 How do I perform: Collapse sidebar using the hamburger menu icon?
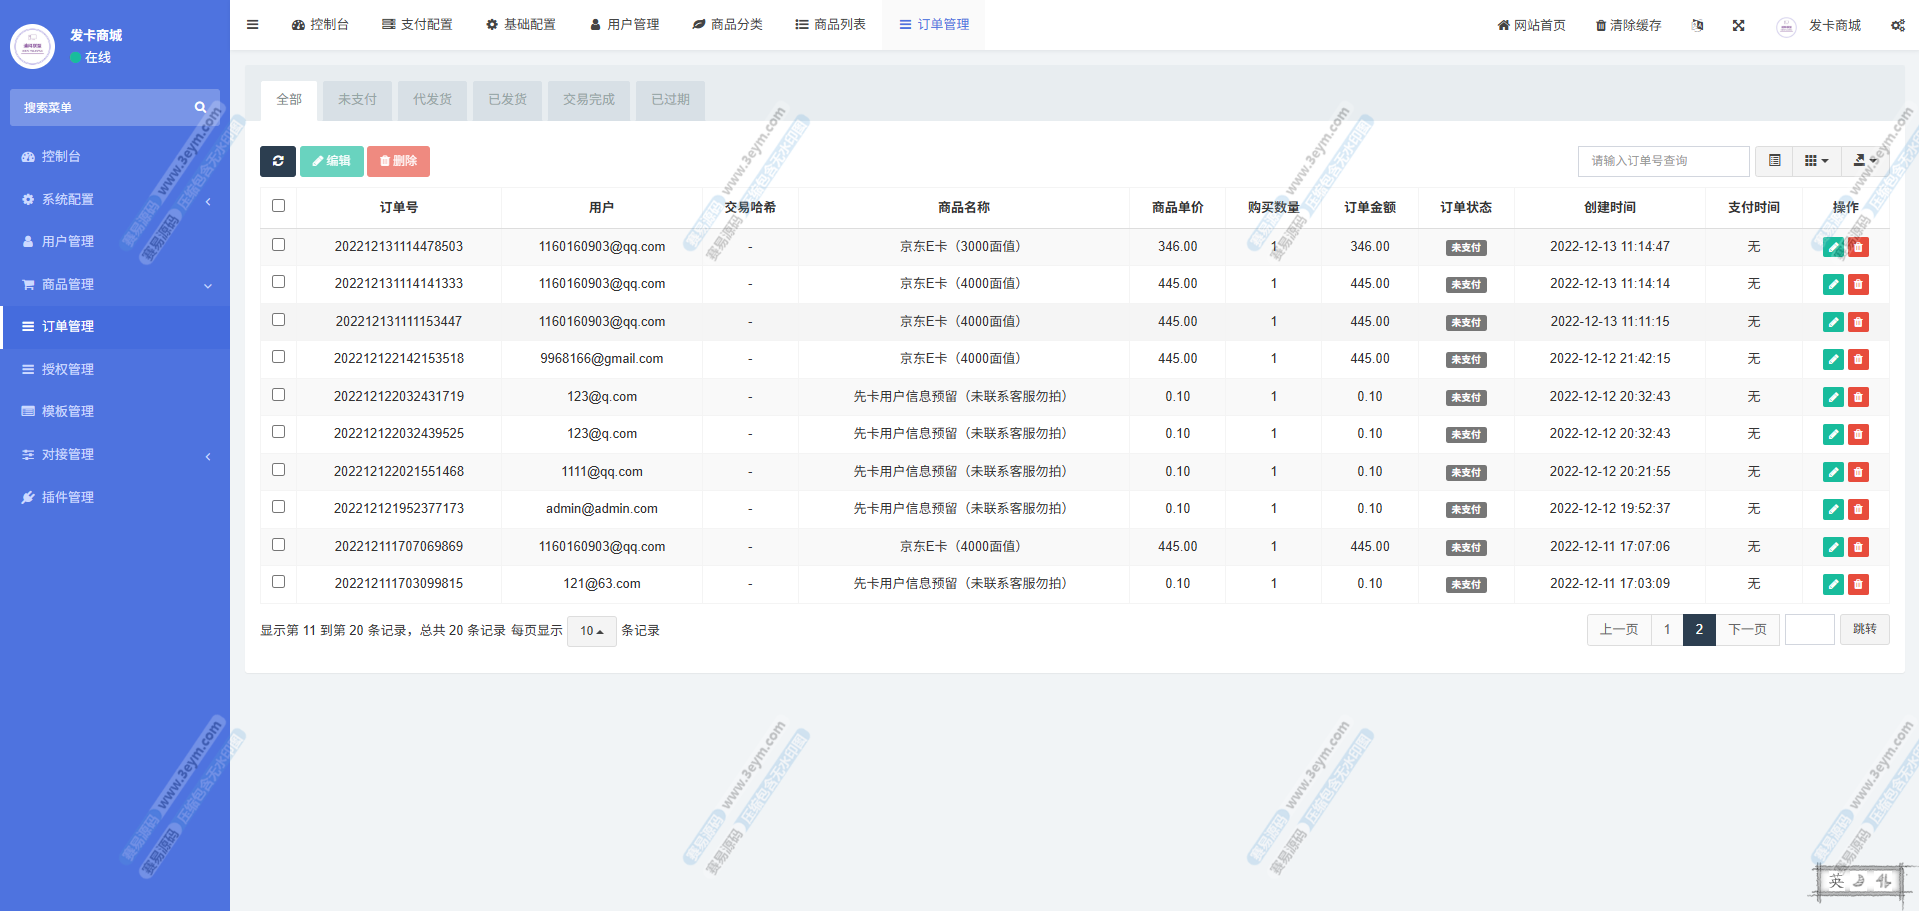(252, 25)
